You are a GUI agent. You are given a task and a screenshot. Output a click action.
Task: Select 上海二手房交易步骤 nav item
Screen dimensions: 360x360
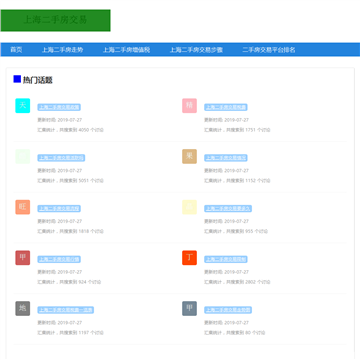coord(196,50)
